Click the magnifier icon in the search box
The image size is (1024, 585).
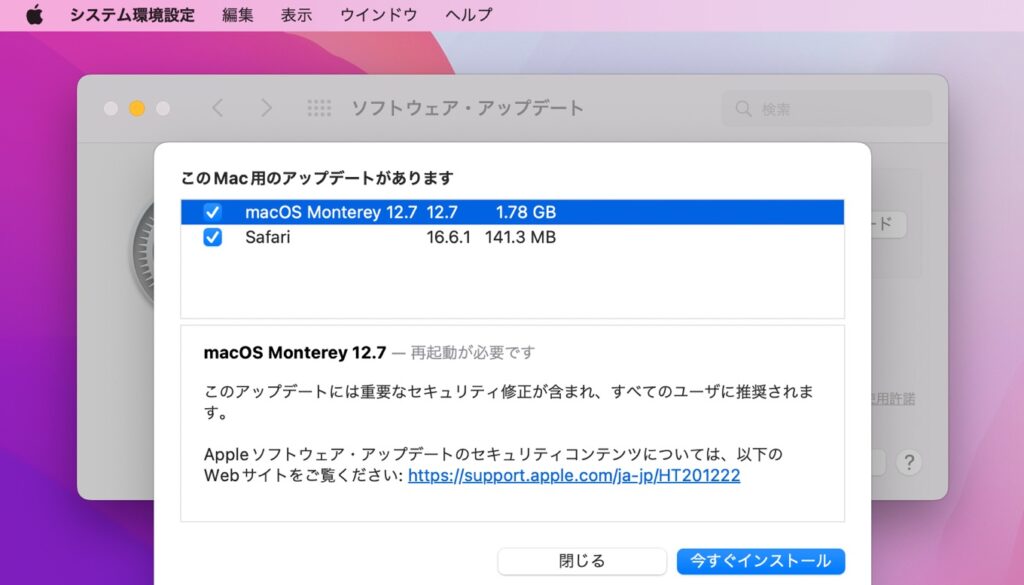(742, 108)
